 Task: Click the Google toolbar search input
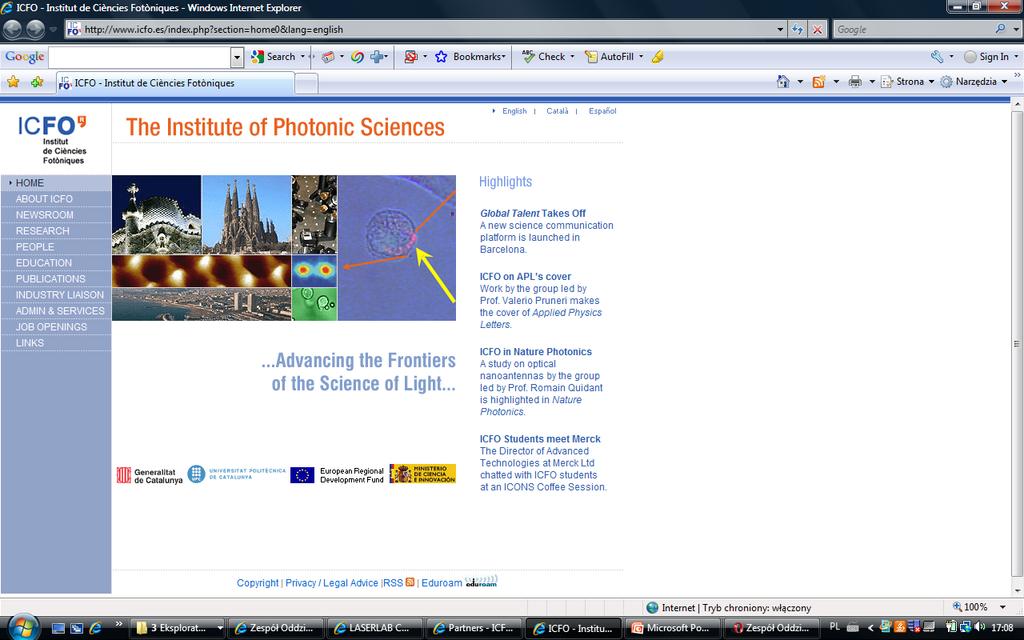[x=140, y=57]
